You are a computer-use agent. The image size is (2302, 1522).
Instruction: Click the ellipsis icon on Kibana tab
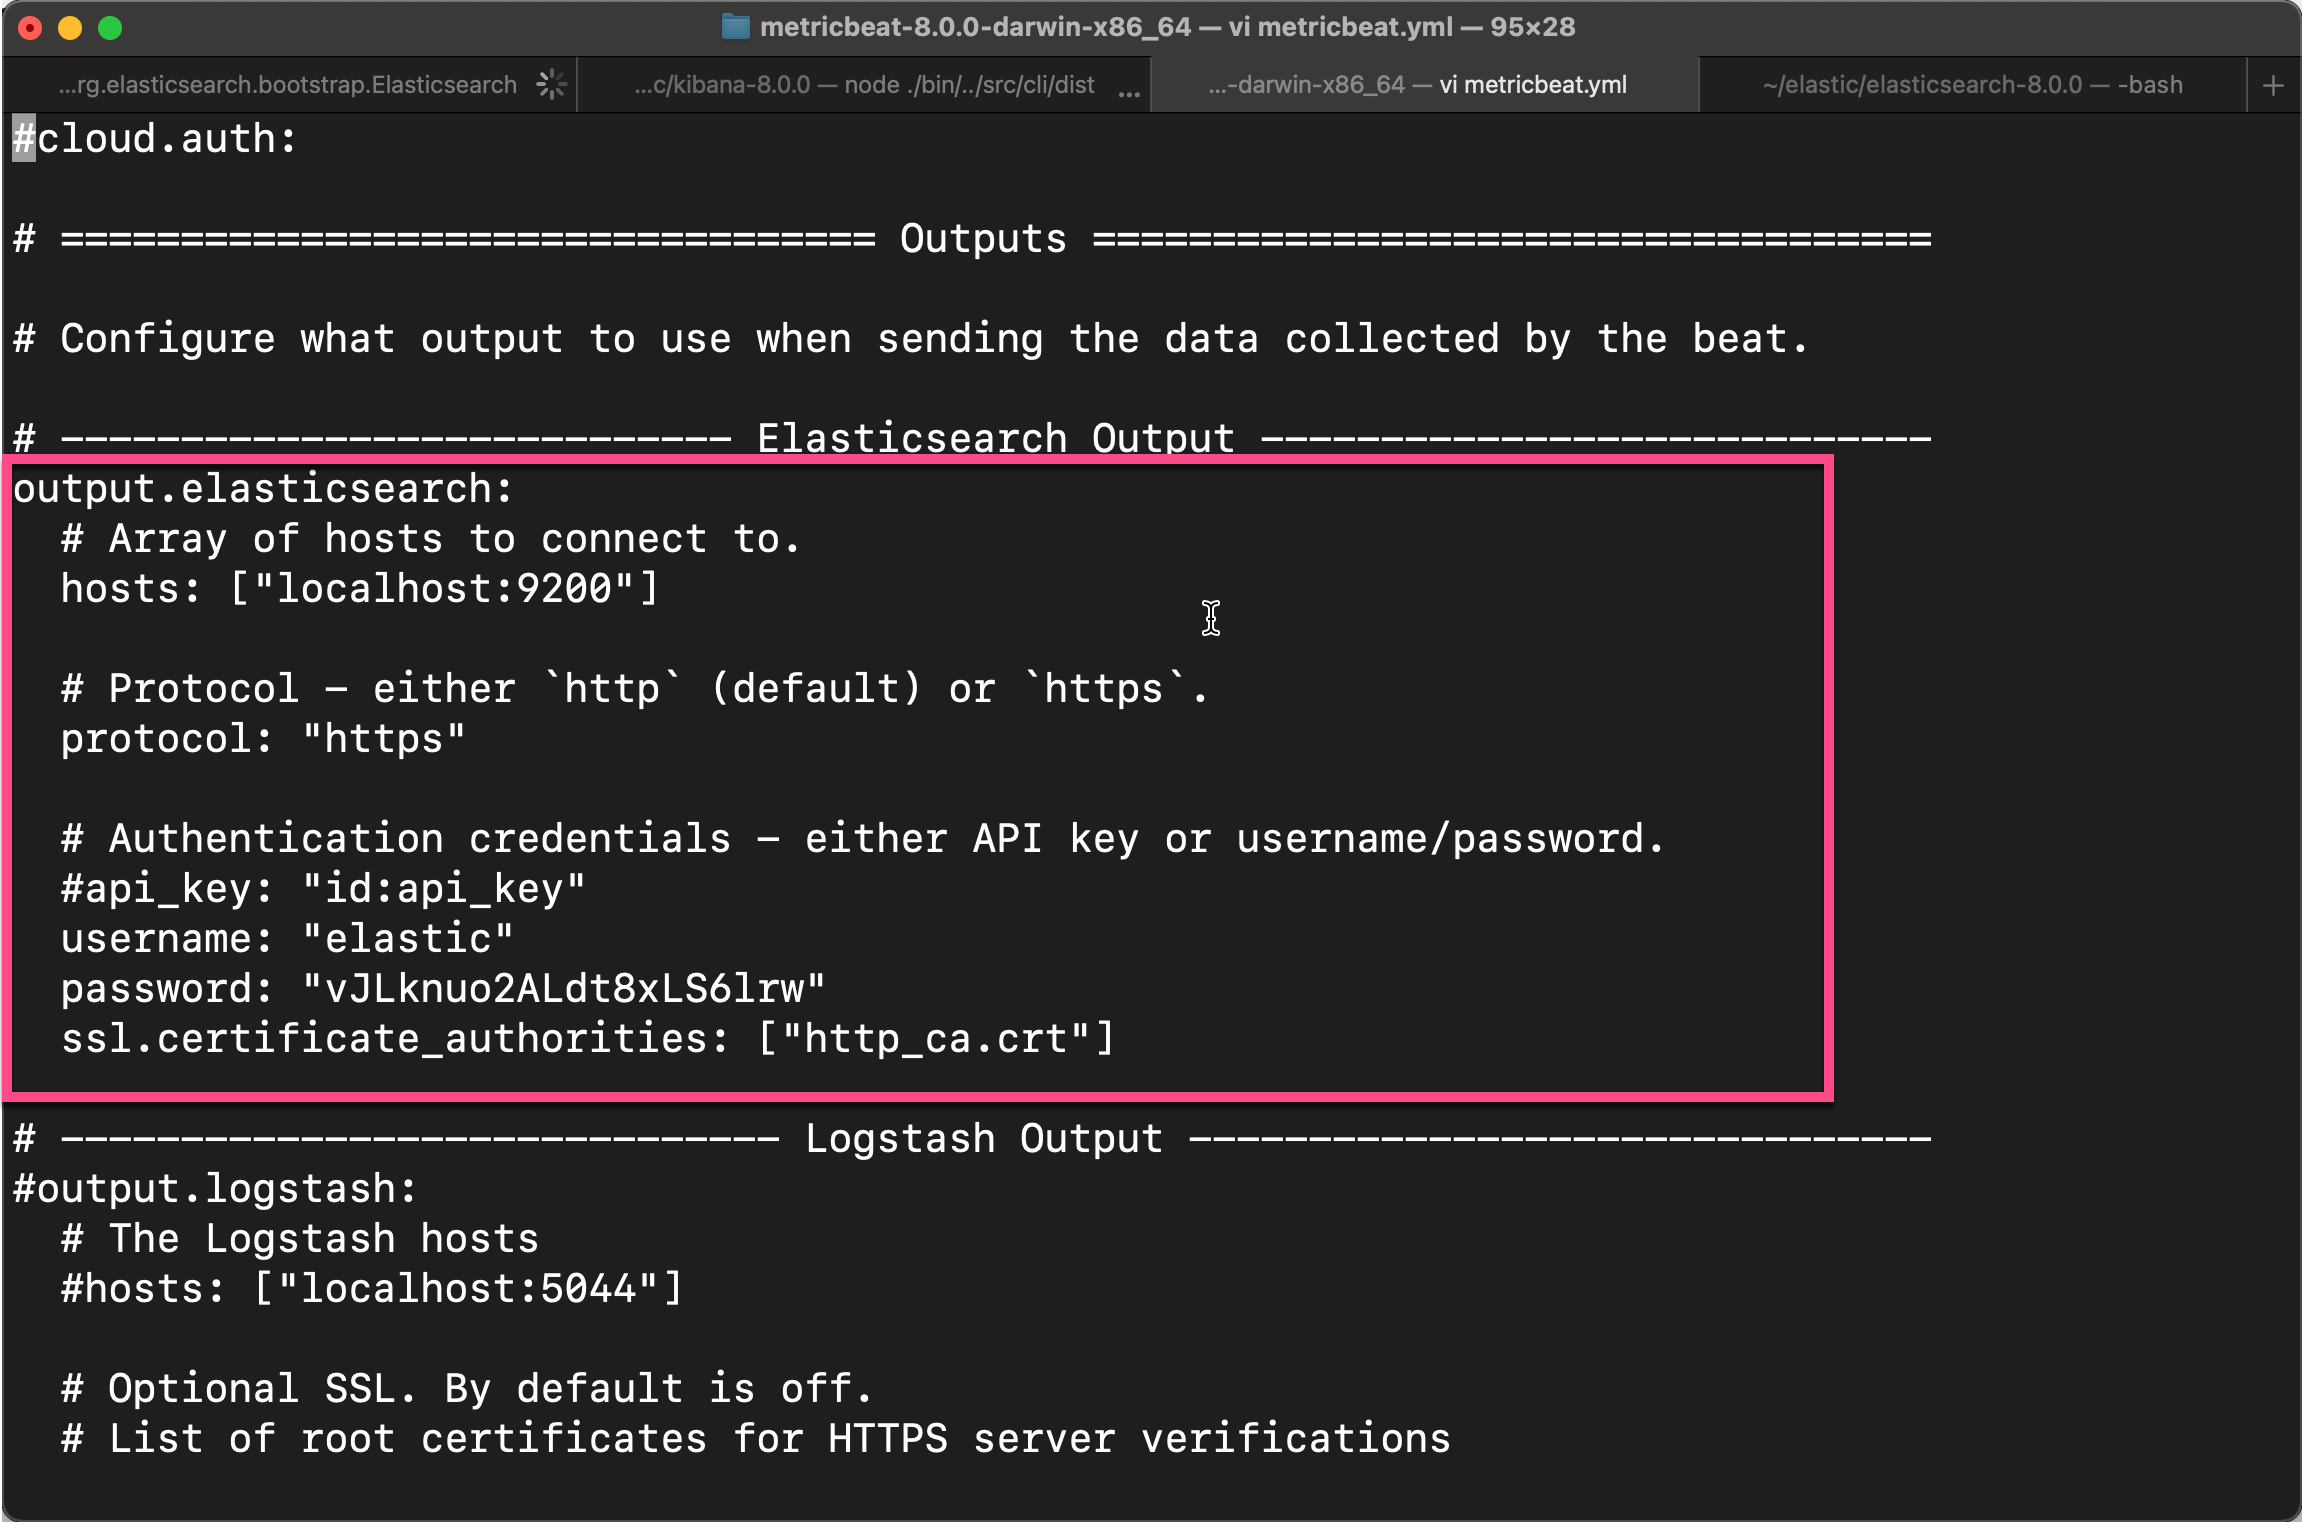[1129, 90]
